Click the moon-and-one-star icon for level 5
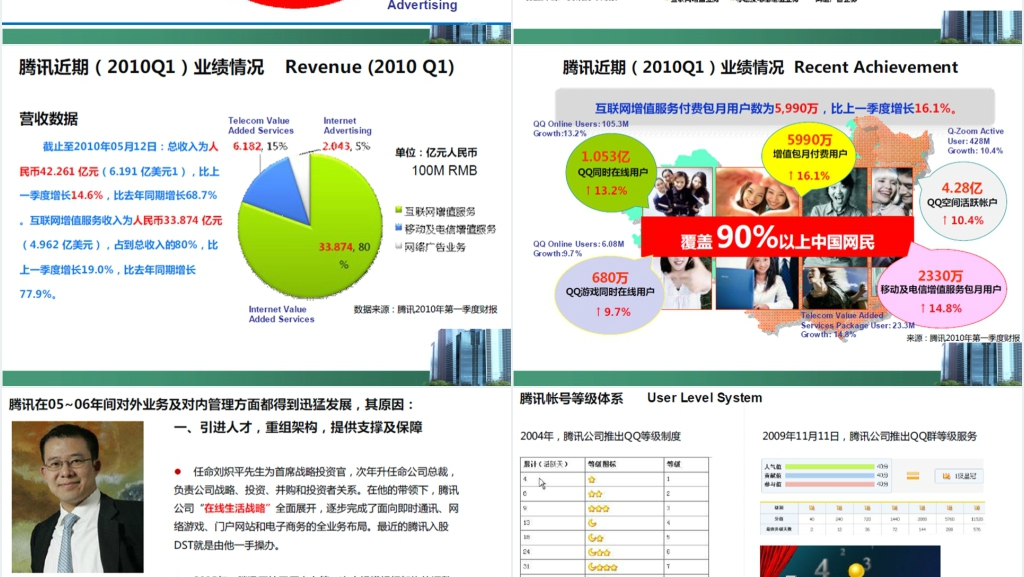 point(596,538)
